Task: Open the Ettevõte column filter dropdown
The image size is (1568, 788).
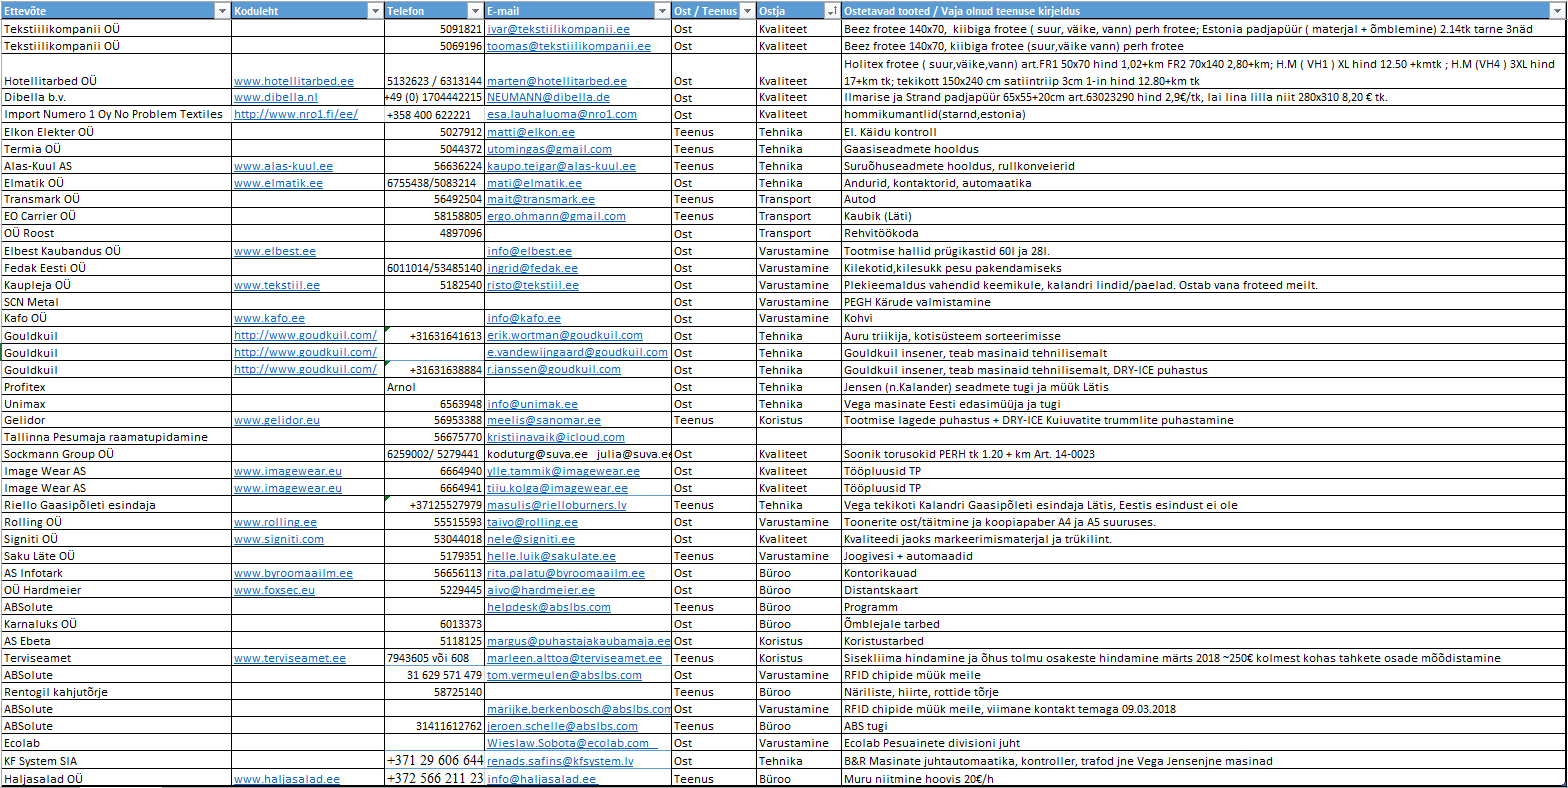Action: tap(222, 11)
